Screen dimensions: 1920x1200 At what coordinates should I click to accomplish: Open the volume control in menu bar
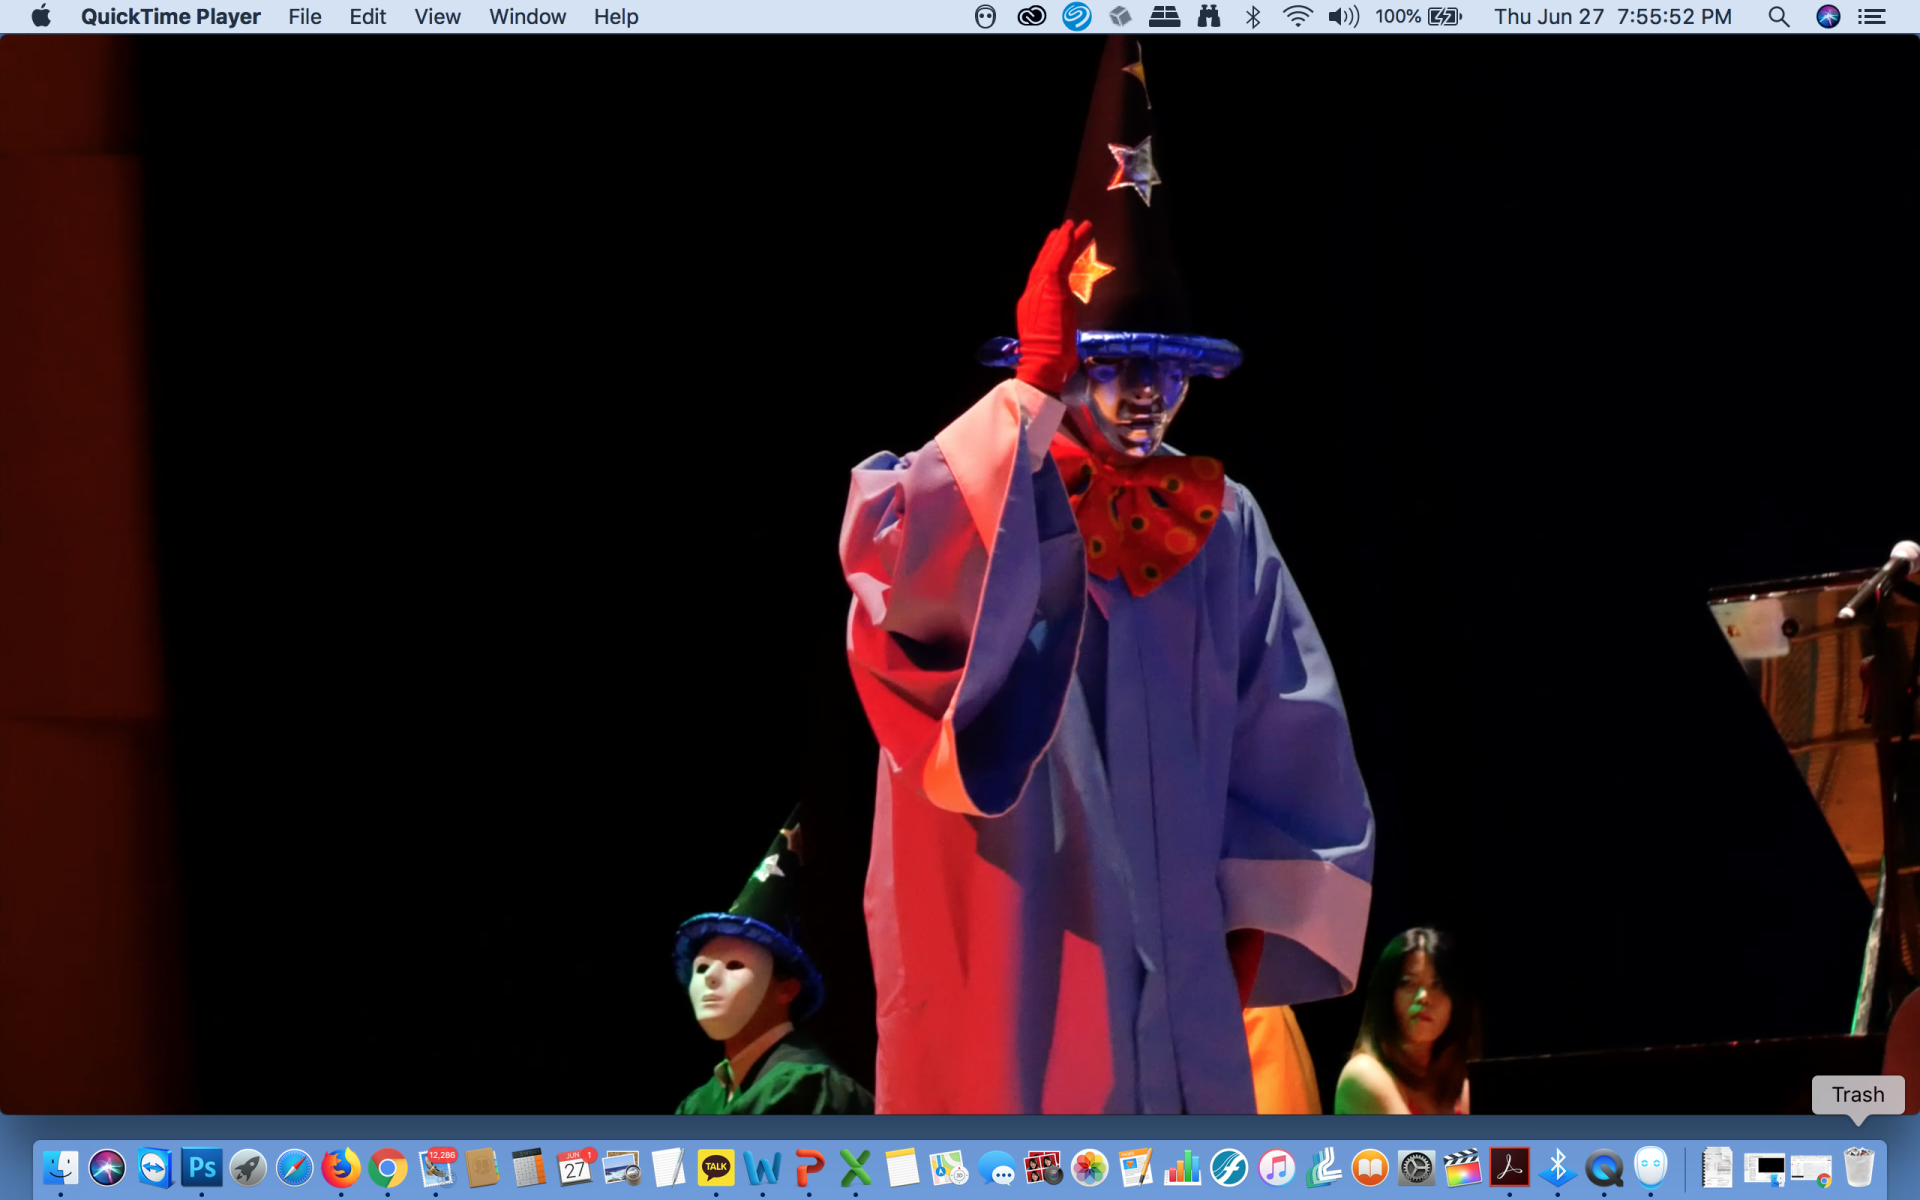pyautogui.click(x=1343, y=17)
